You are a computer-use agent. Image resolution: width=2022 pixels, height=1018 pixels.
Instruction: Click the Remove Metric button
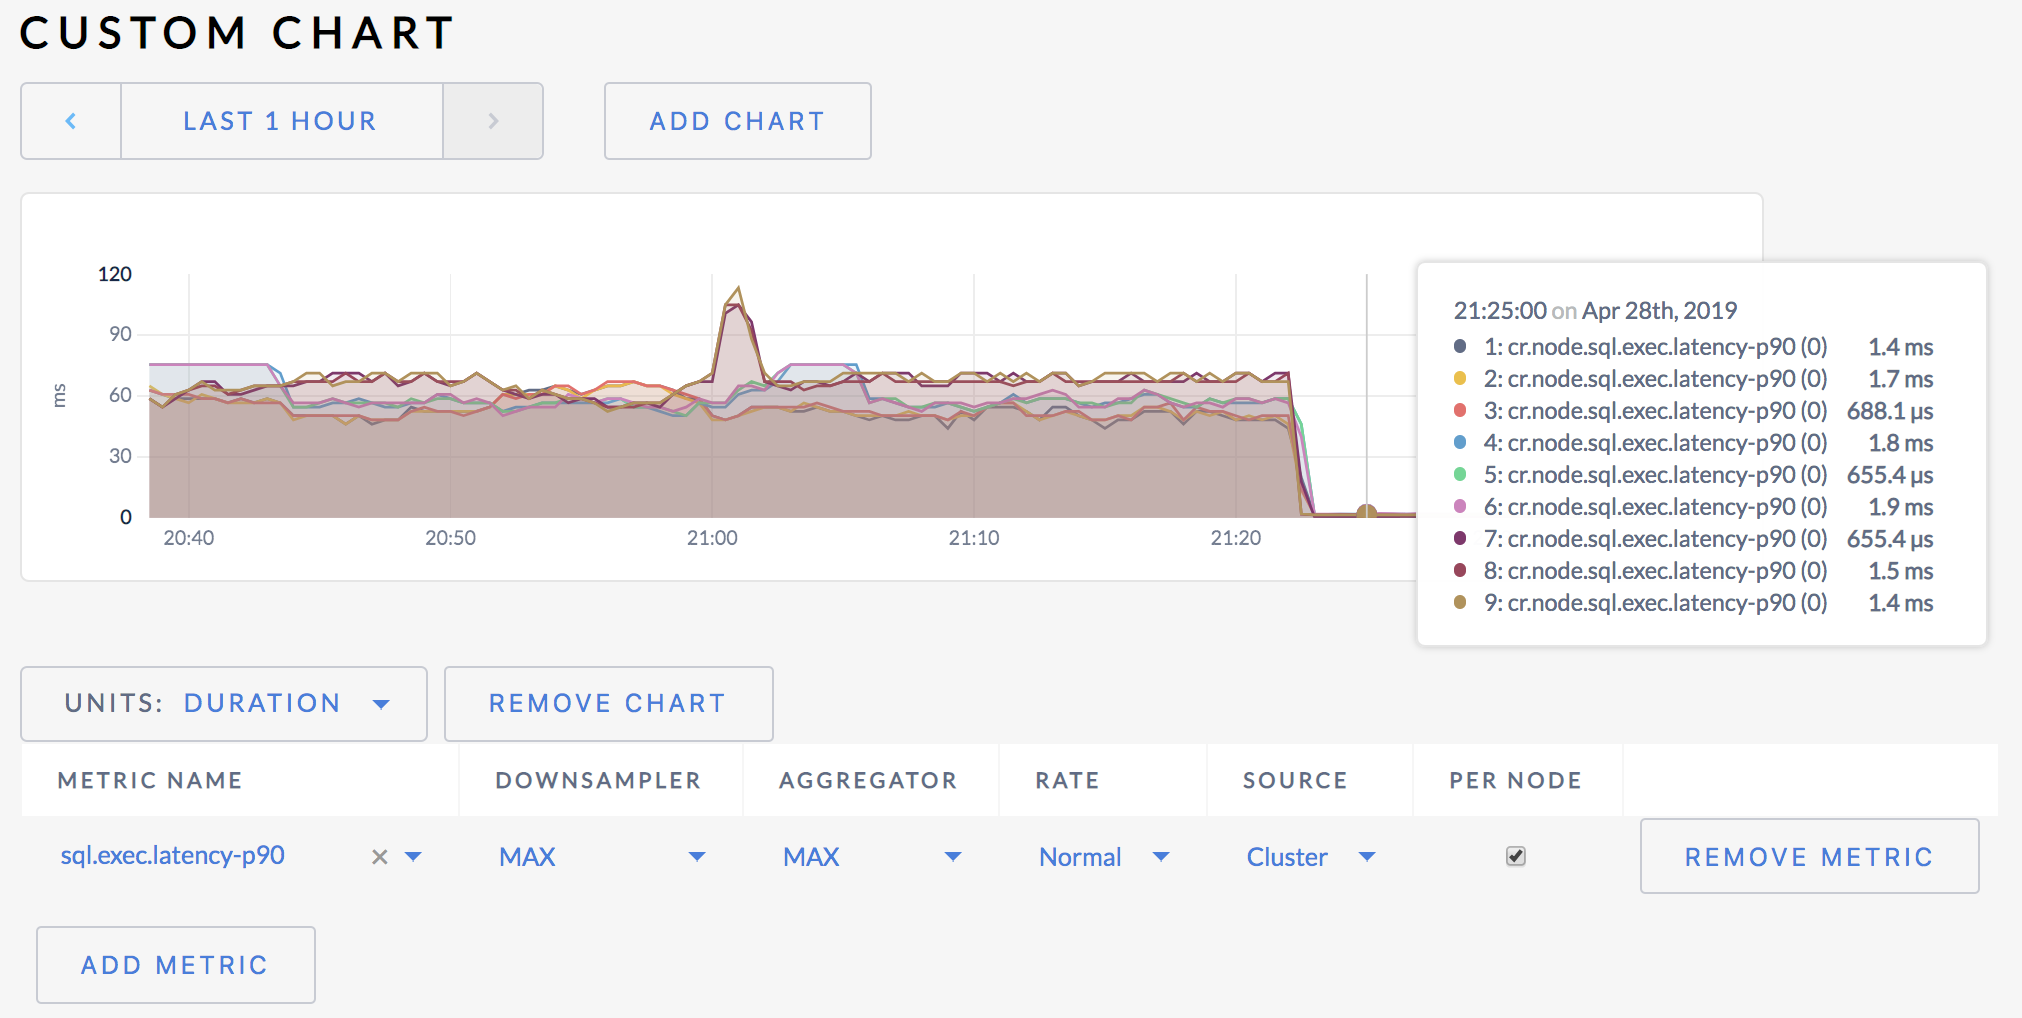coord(1808,856)
